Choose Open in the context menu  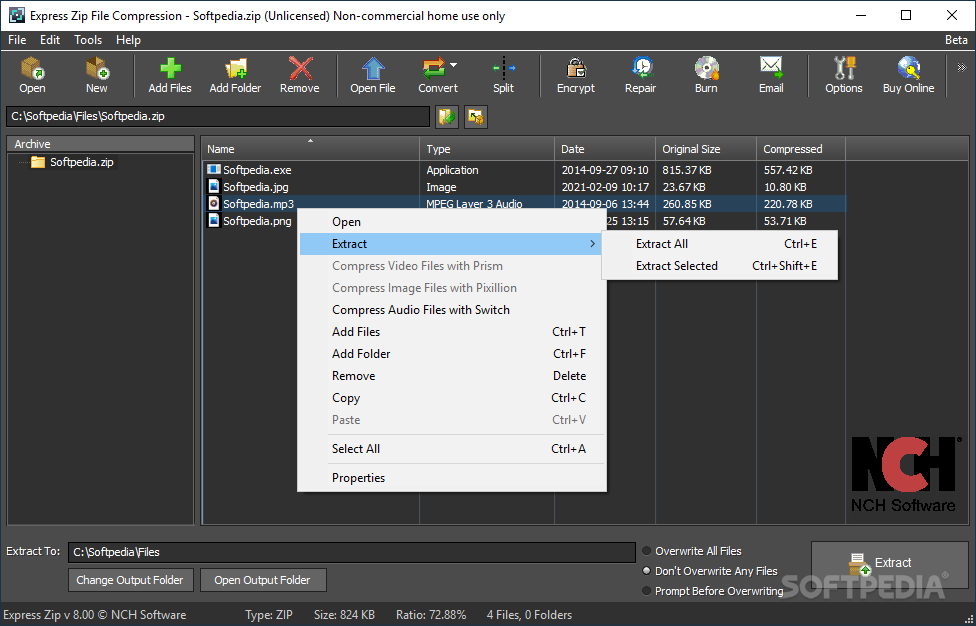[x=452, y=222]
